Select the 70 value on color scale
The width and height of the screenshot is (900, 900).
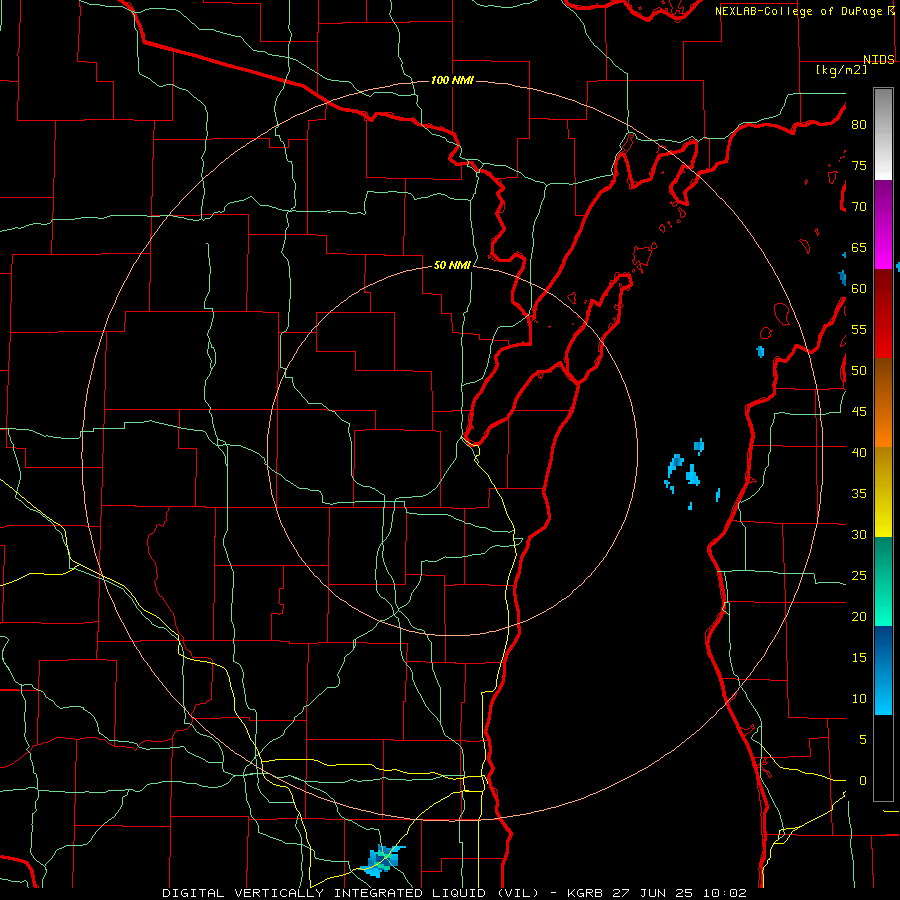coord(859,207)
